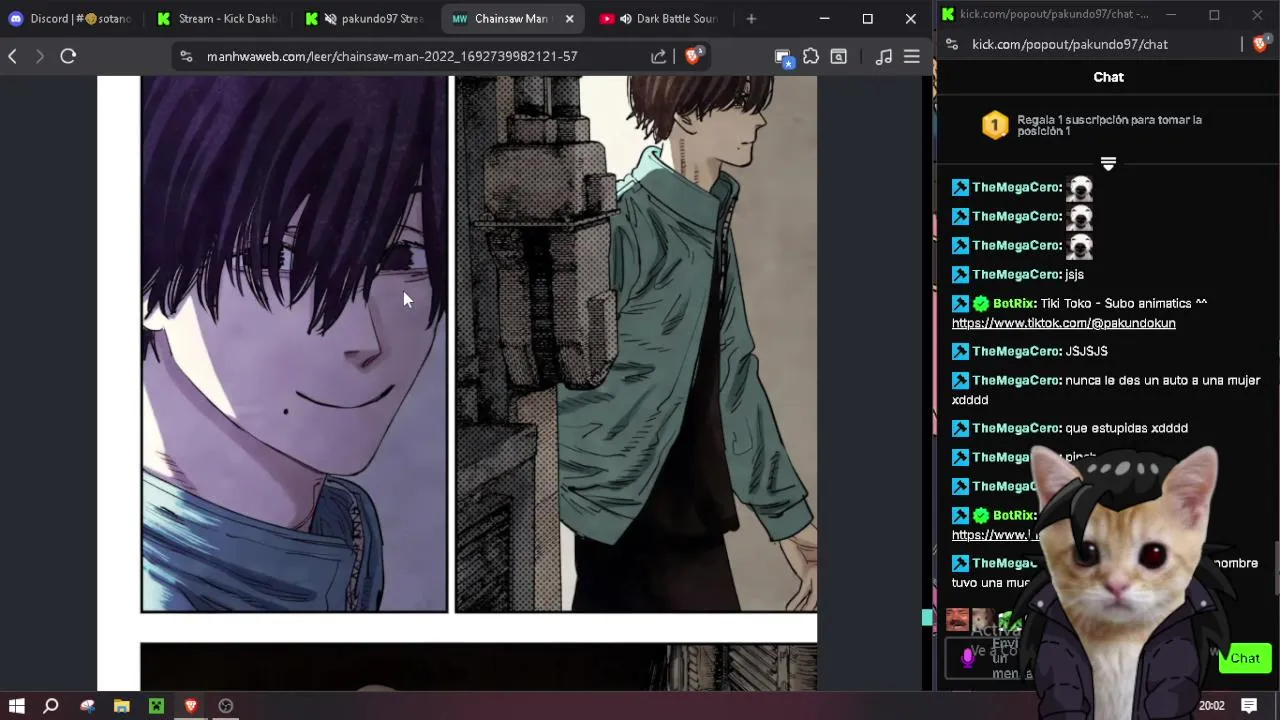Open site settings icon in the chat window
Screen dimensions: 1280x720
pos(952,44)
